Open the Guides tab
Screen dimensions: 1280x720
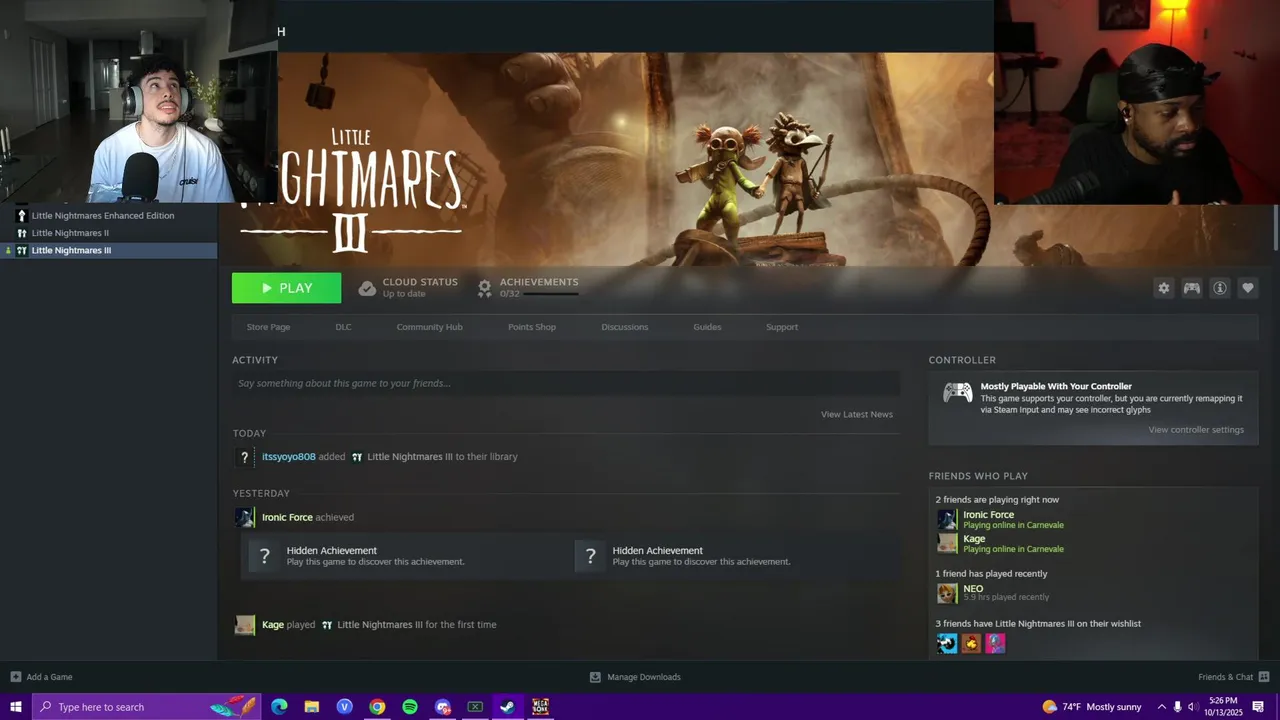707,327
